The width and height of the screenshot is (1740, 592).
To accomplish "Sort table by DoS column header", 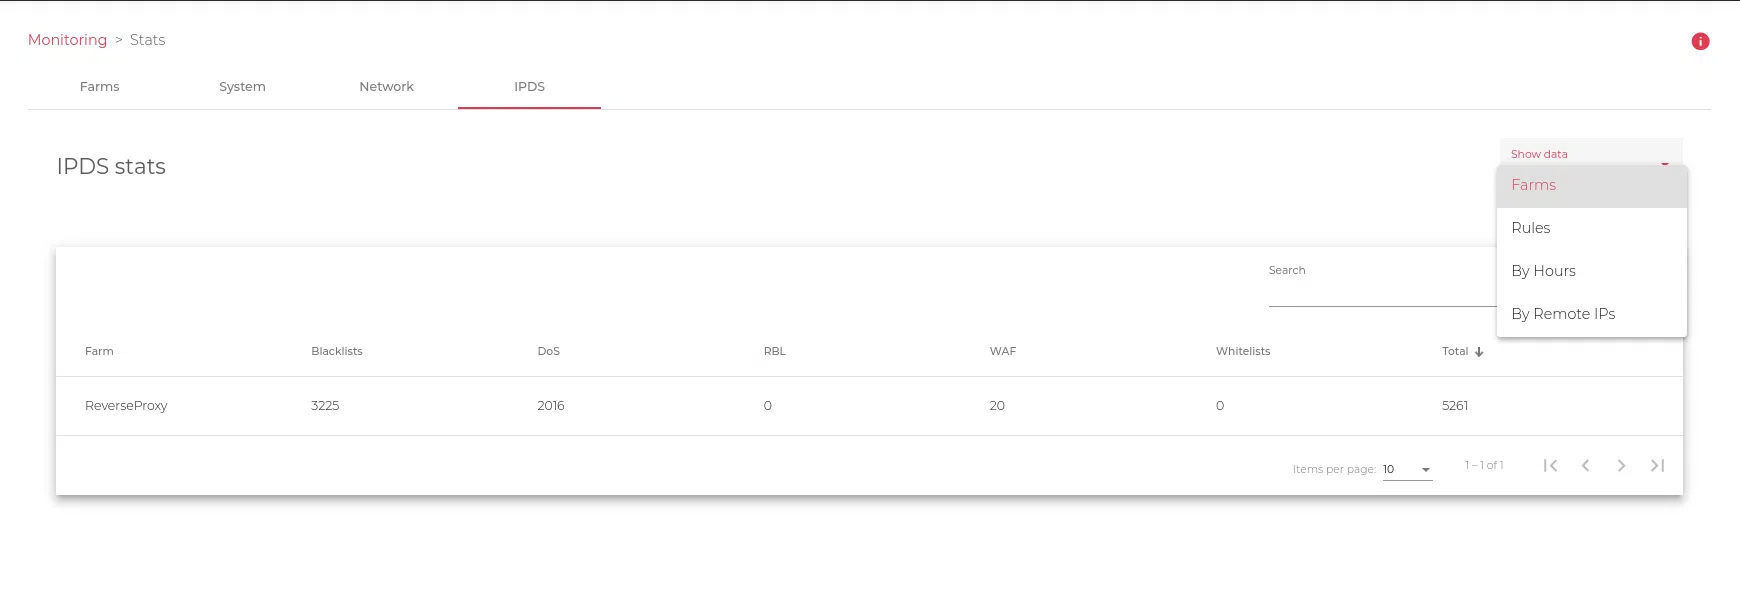I will pos(548,352).
